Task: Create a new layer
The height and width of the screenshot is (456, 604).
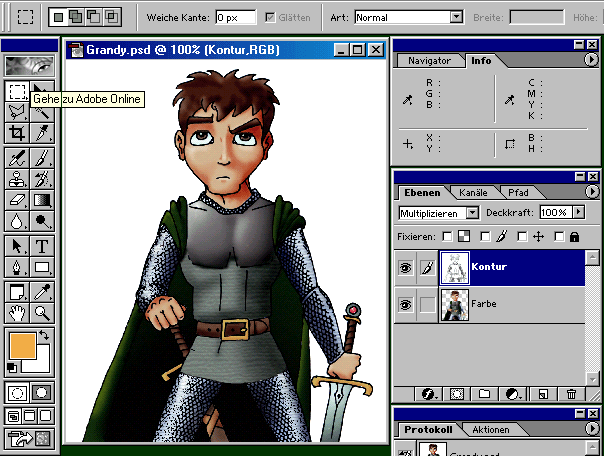Action: (x=543, y=394)
